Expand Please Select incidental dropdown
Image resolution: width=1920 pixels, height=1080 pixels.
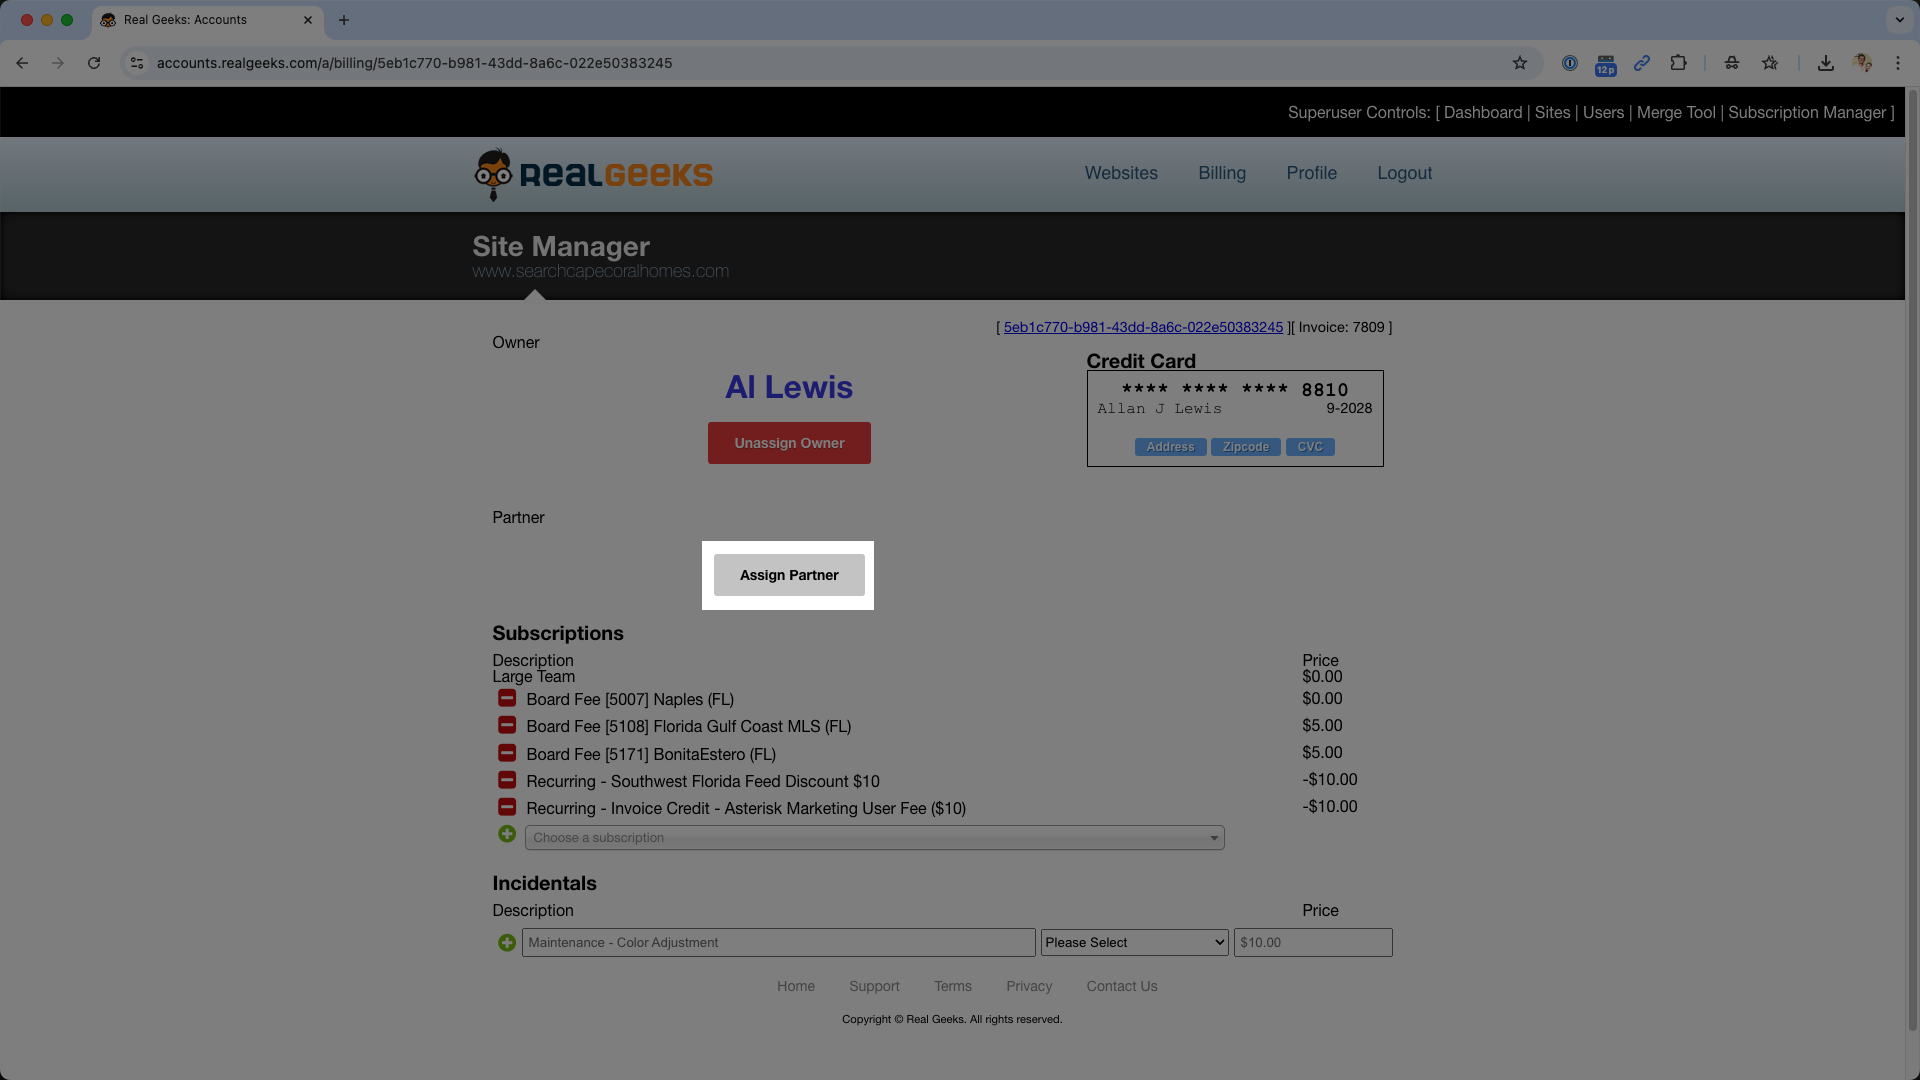1134,942
